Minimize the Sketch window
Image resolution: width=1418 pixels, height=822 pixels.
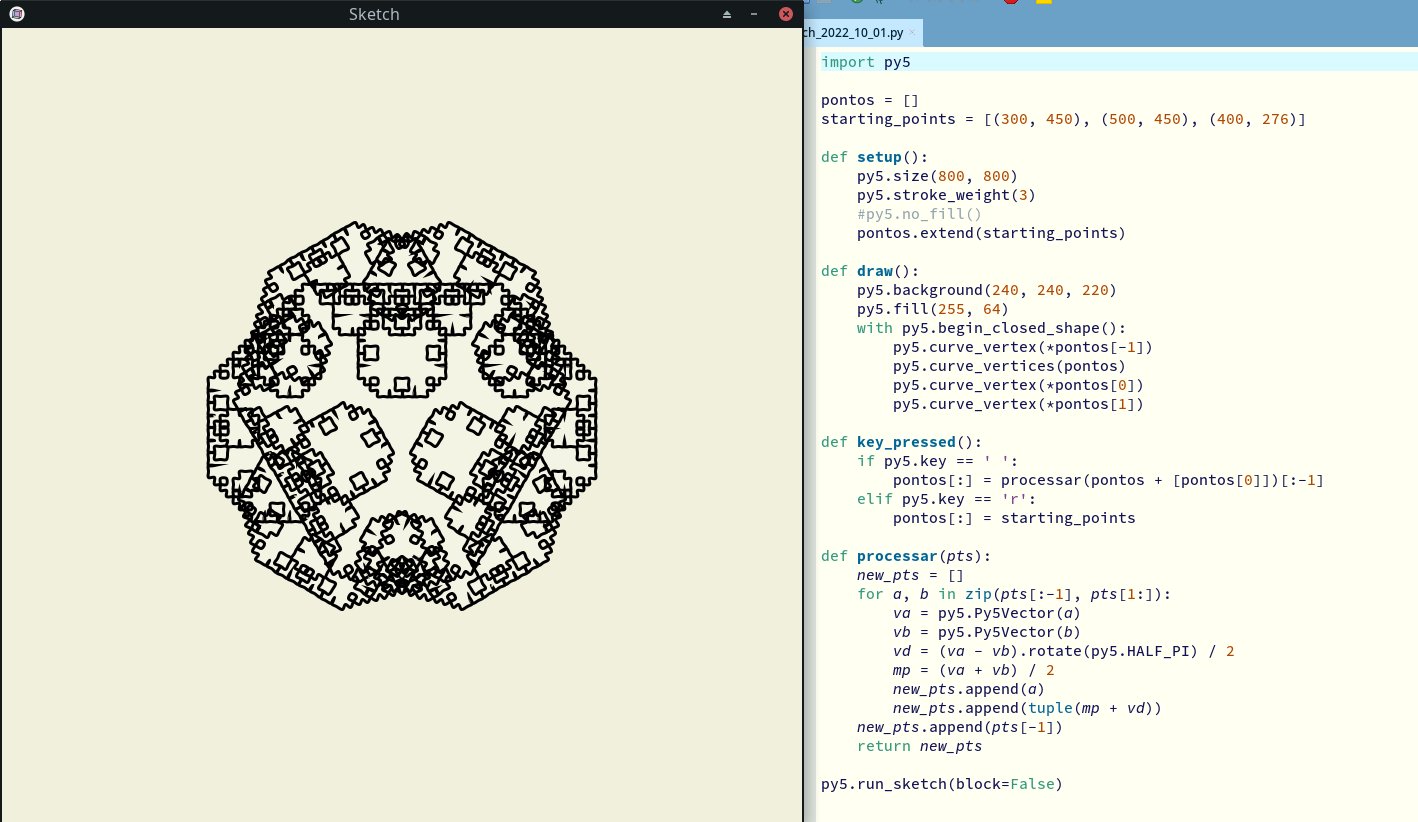[x=753, y=14]
